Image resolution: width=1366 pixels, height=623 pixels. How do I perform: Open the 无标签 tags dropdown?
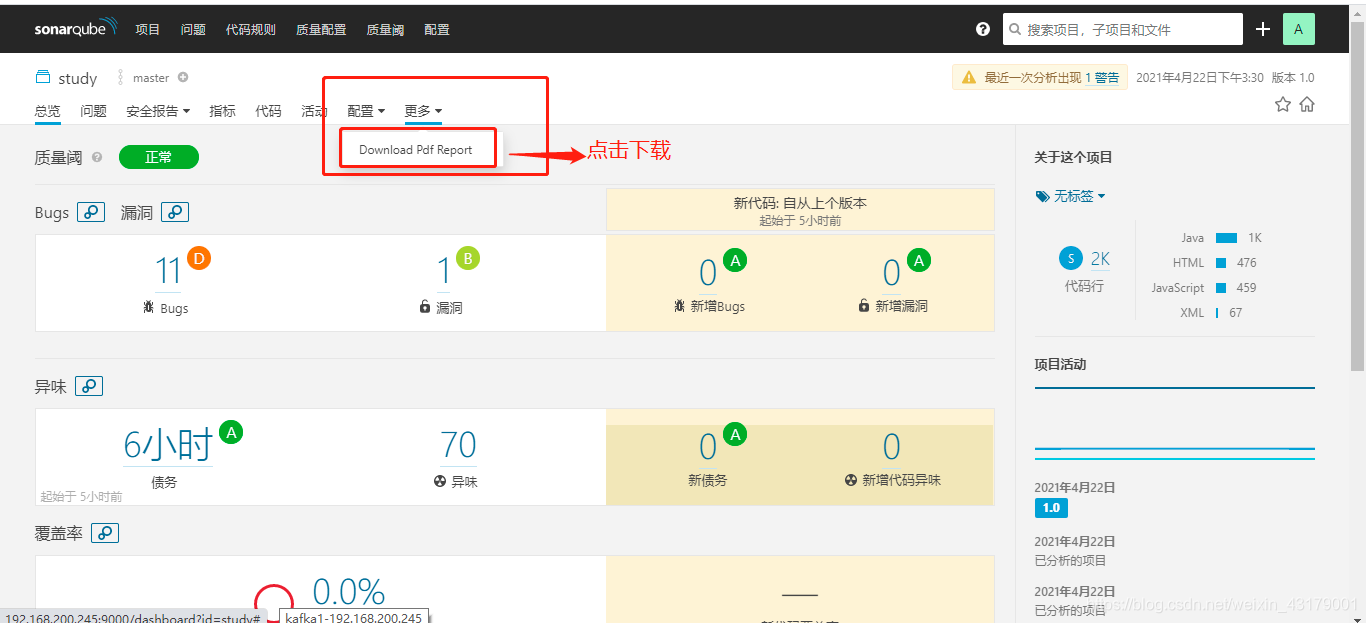(x=1070, y=196)
